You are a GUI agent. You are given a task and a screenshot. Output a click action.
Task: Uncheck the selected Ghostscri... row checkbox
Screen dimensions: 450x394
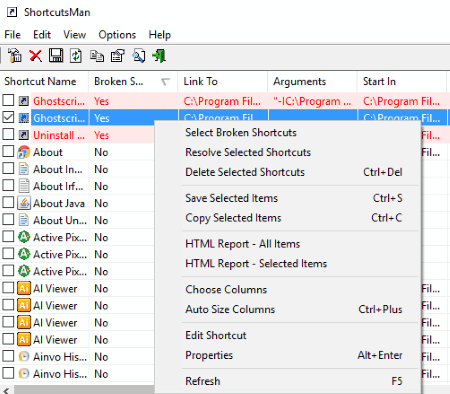(8, 117)
